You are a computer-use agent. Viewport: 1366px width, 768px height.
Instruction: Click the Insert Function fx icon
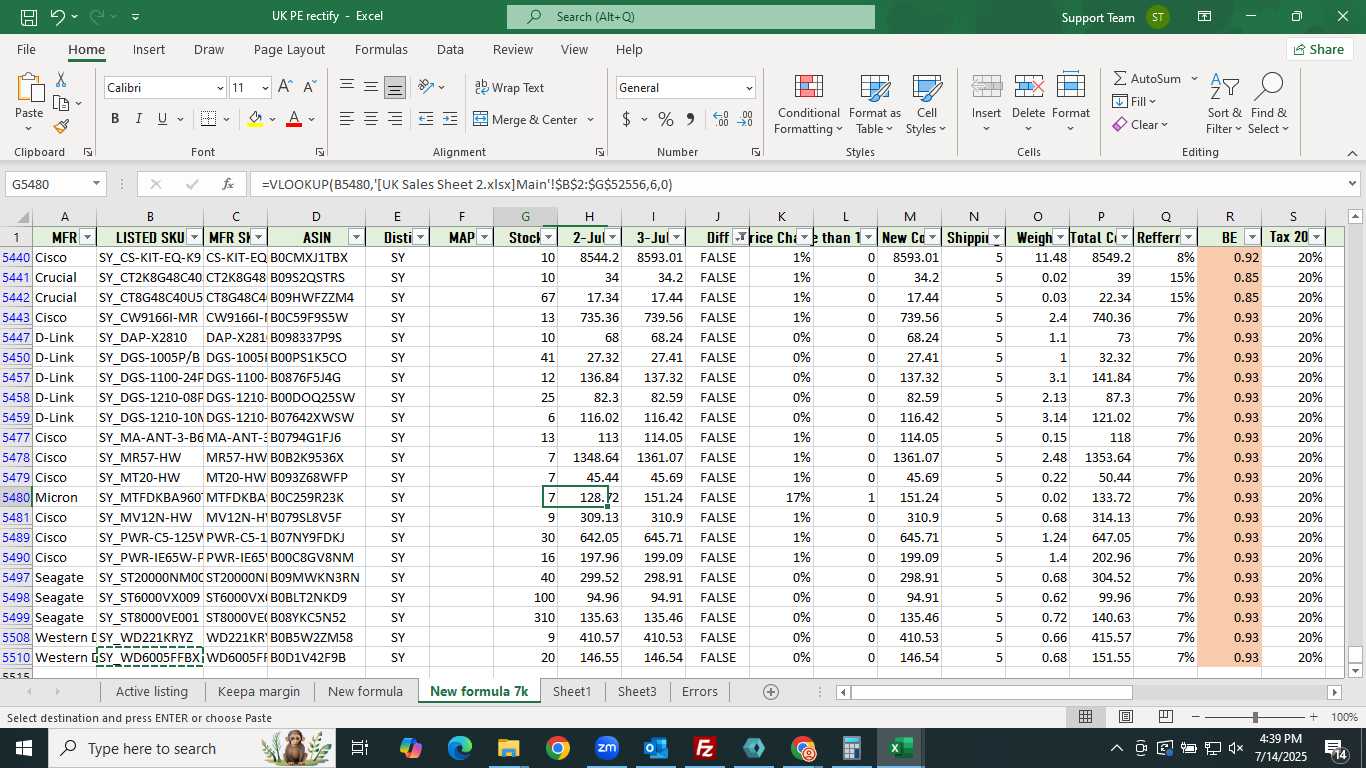228,184
